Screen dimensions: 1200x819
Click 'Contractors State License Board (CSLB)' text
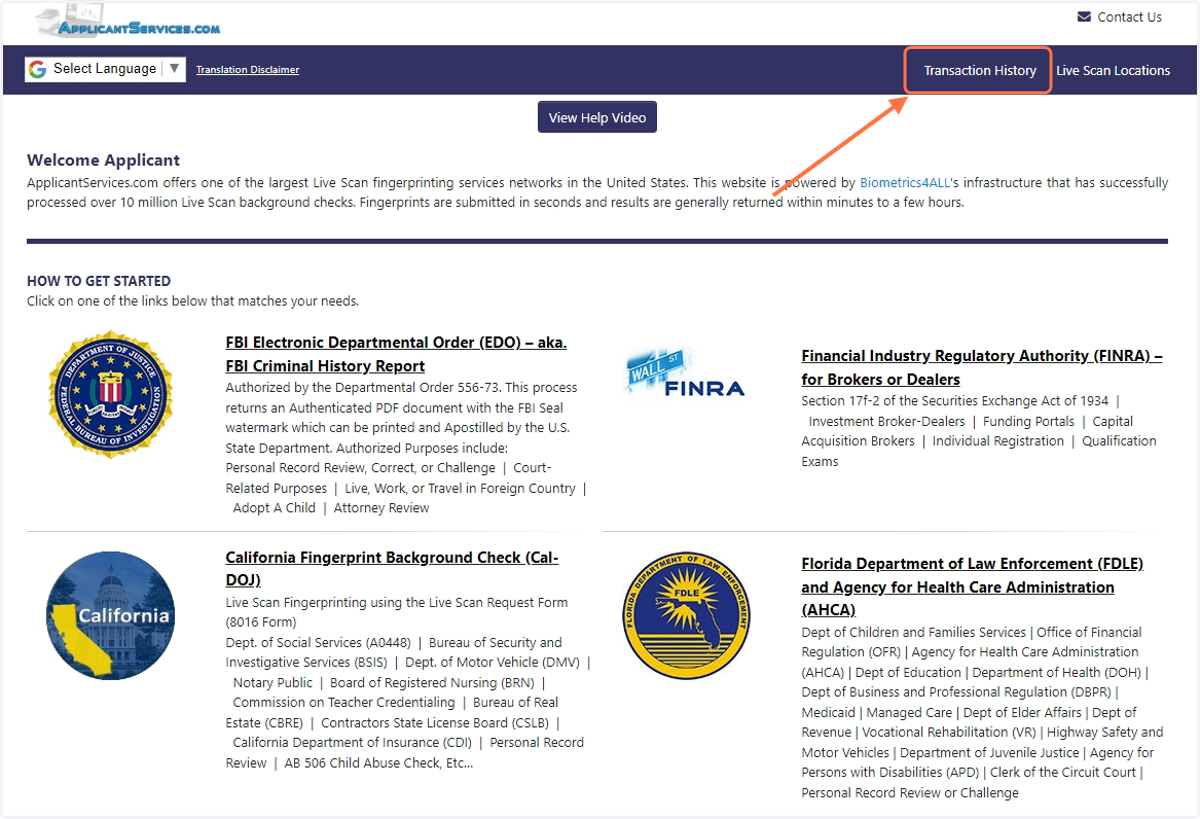435,723
